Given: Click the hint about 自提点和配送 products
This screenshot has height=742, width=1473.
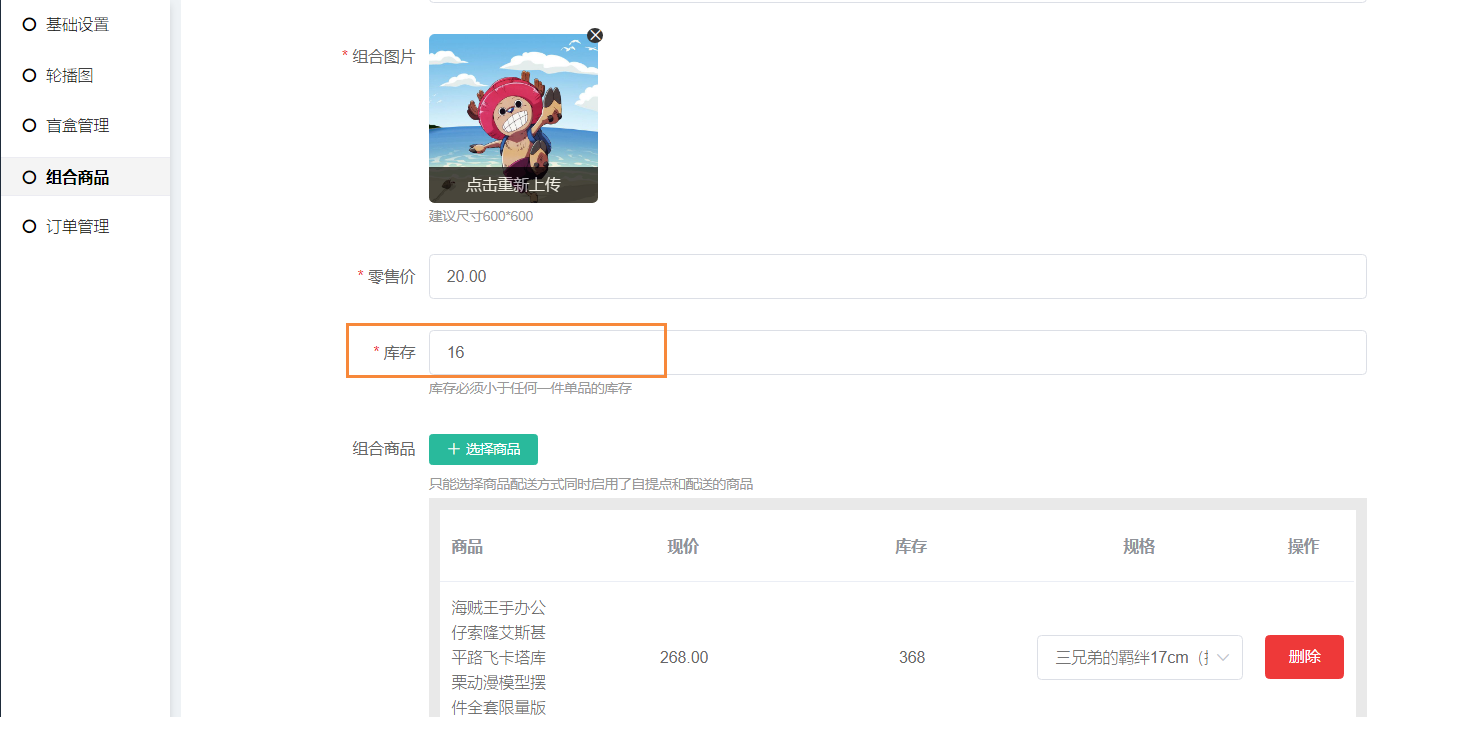Looking at the screenshot, I should (591, 484).
